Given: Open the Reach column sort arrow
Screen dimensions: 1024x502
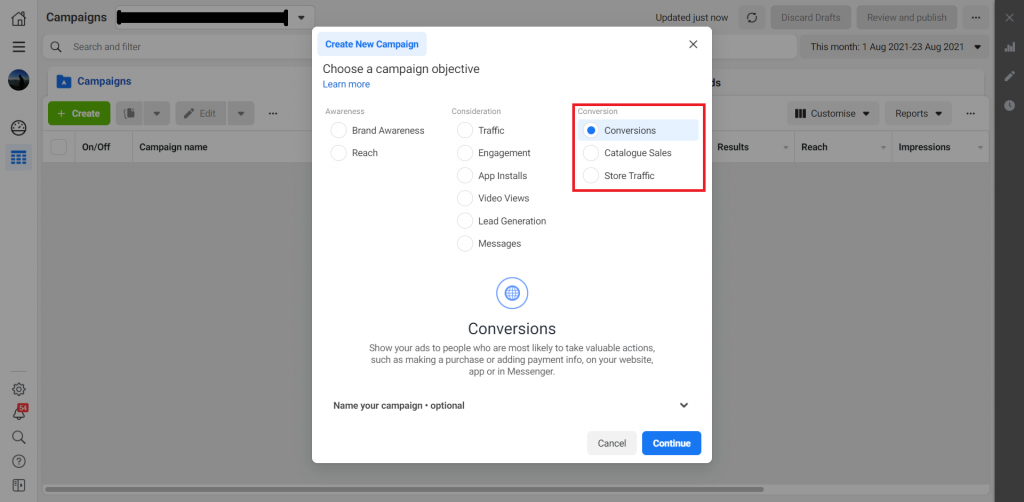Looking at the screenshot, I should click(883, 148).
